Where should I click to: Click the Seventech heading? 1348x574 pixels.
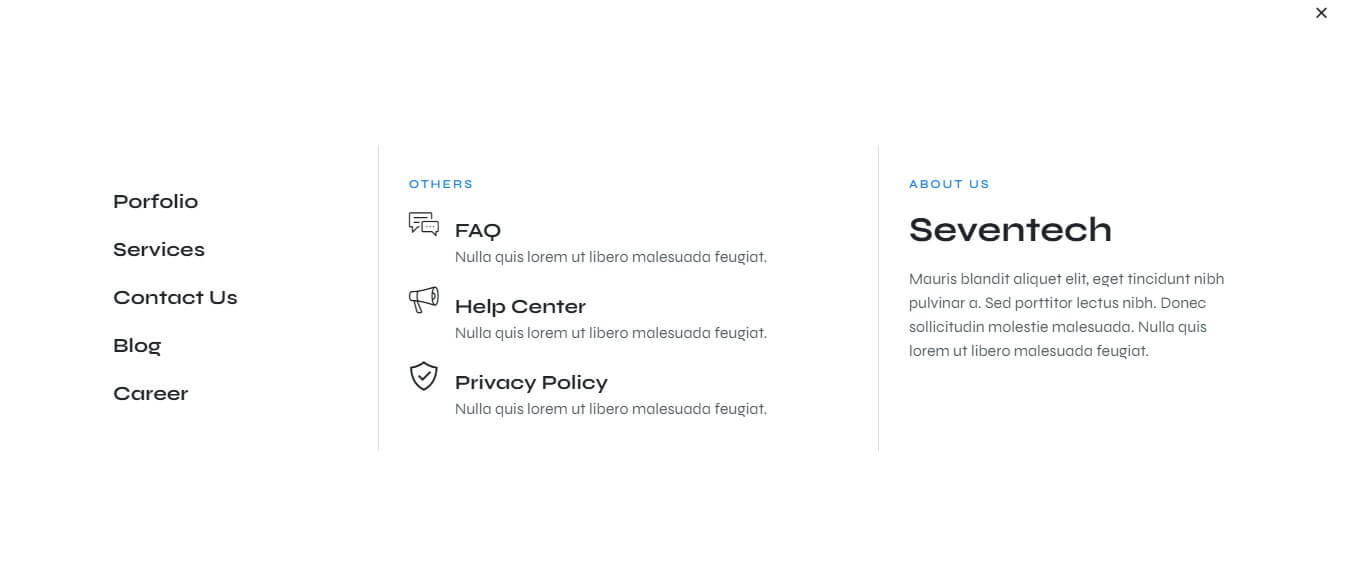tap(1010, 230)
